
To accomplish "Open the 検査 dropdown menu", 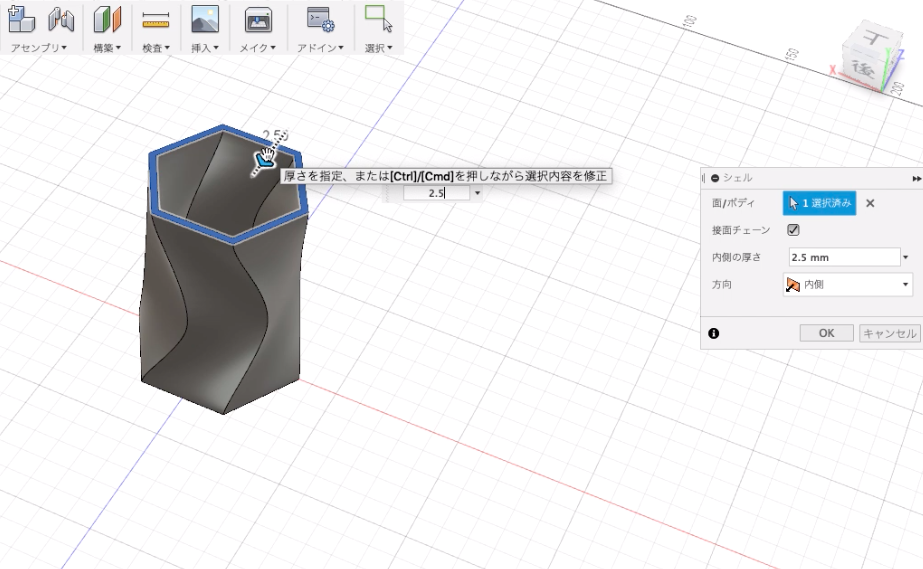I will [156, 48].
